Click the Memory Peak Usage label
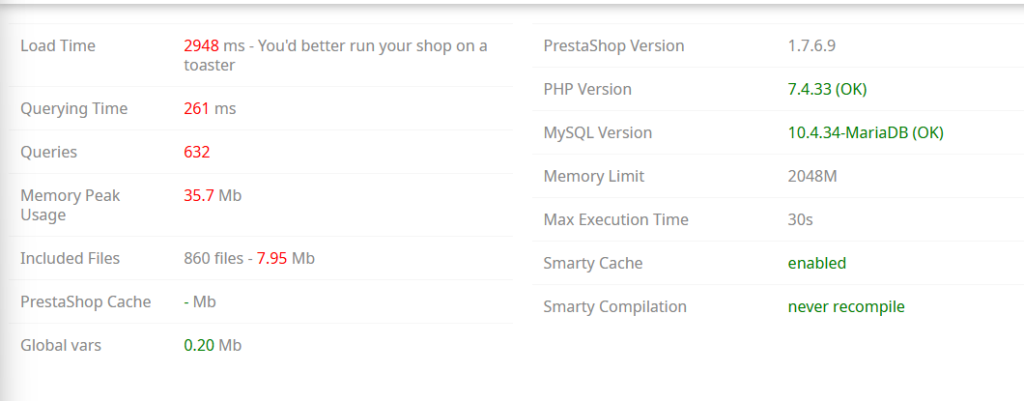Screen dimensions: 1024x401 pos(70,205)
